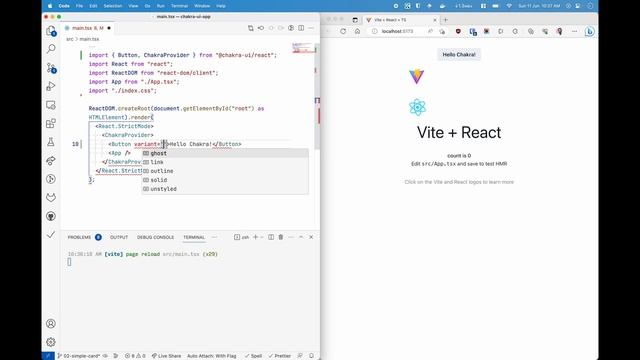Open the Live Share arrow icon in the activity bar

point(51,160)
